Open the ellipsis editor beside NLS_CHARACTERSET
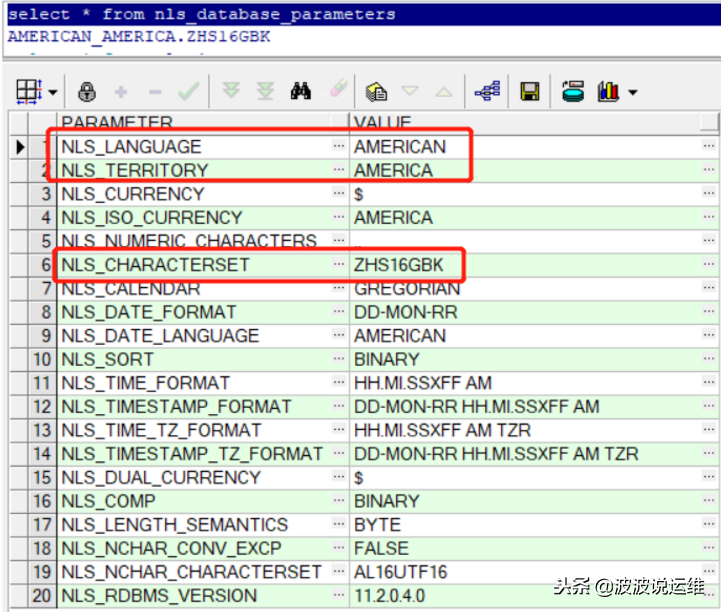 tap(339, 263)
